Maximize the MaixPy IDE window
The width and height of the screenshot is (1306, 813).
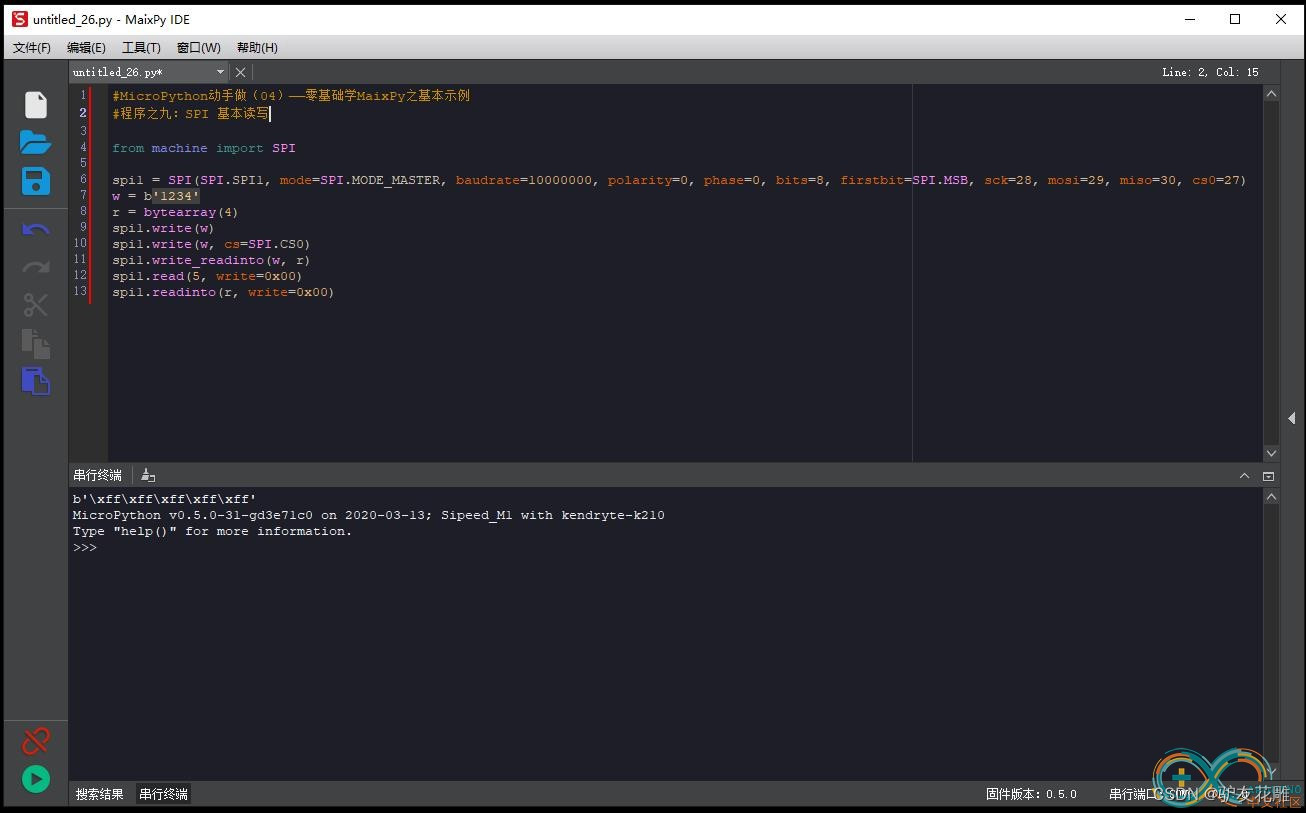(1235, 19)
